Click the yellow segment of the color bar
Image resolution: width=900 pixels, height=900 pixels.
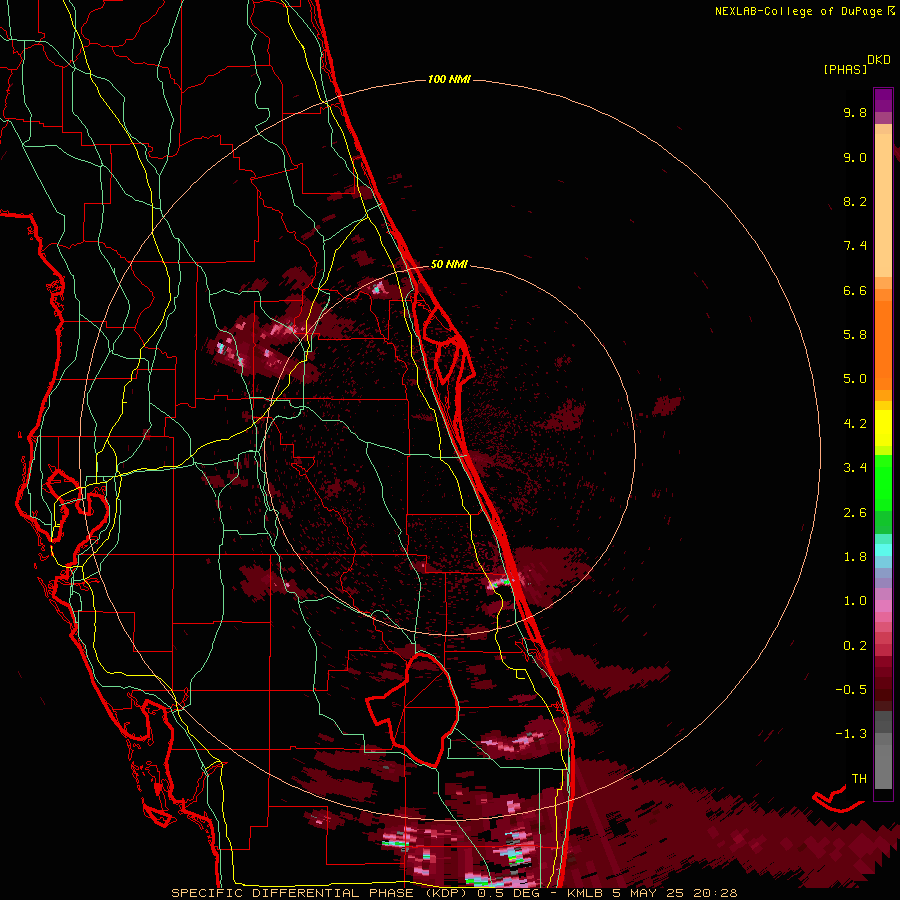point(883,428)
